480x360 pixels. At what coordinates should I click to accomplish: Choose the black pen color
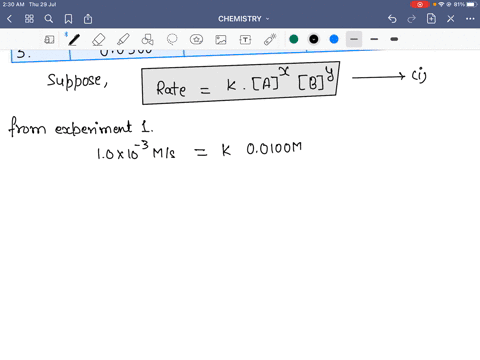[314, 39]
